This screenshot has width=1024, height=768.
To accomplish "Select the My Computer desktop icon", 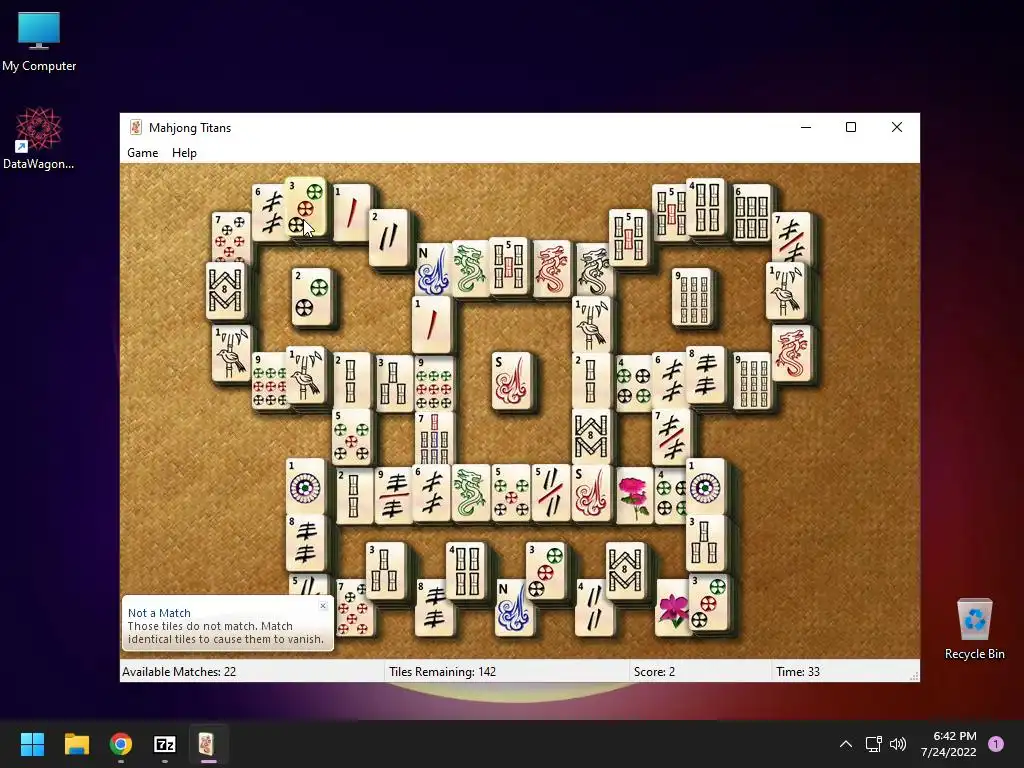I will [x=39, y=41].
